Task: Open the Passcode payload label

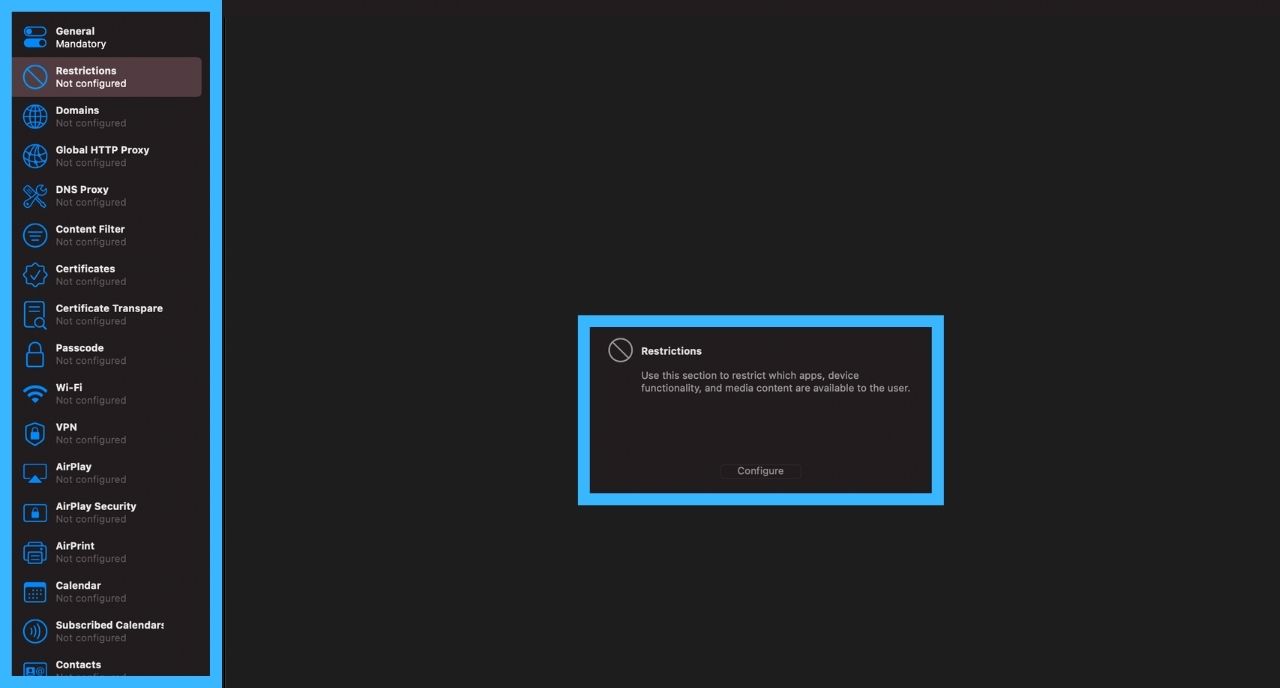Action: point(79,348)
